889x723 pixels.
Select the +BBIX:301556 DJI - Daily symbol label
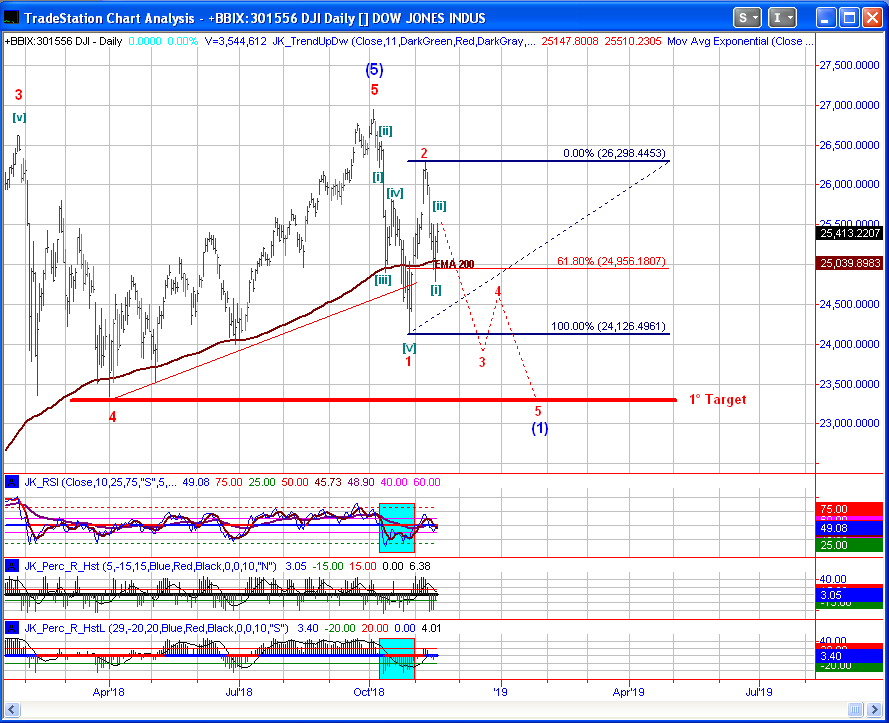pos(63,41)
